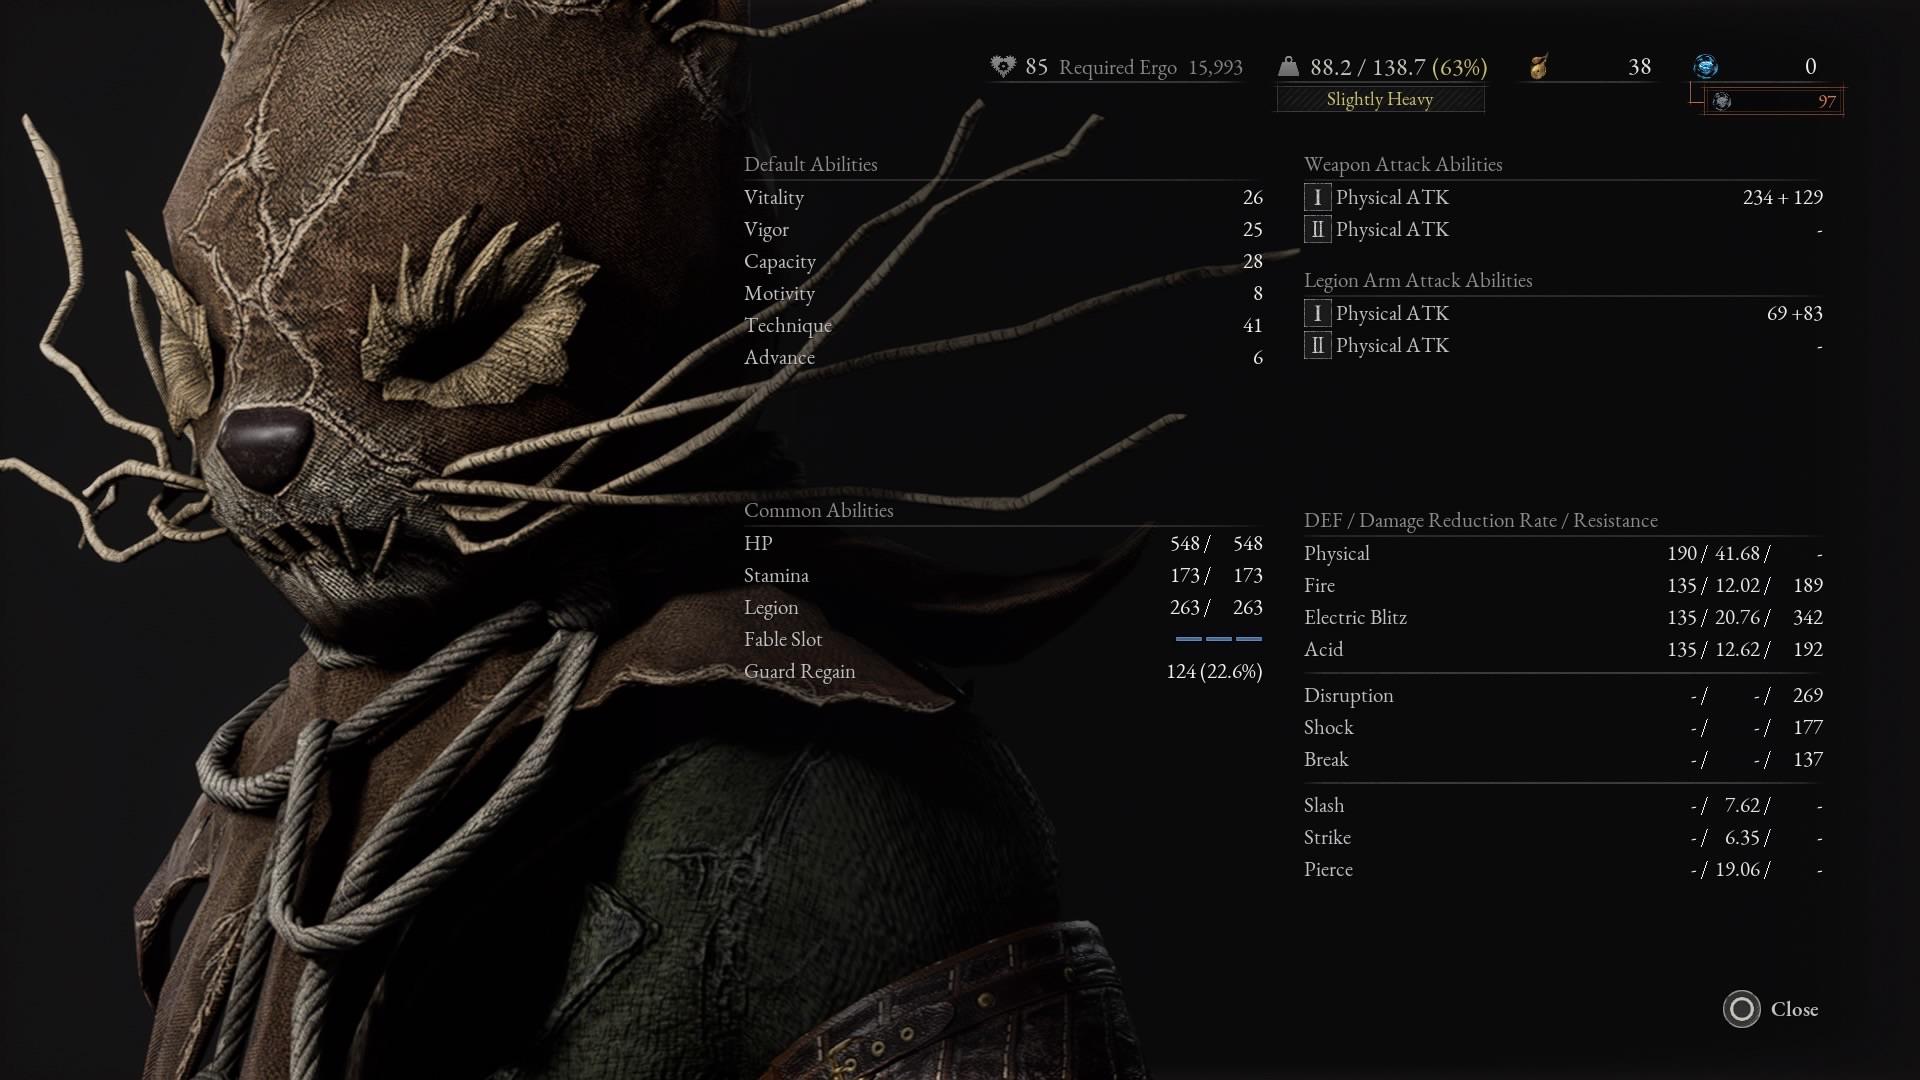The image size is (1920, 1080).
Task: Click the Close label
Action: (1794, 1009)
